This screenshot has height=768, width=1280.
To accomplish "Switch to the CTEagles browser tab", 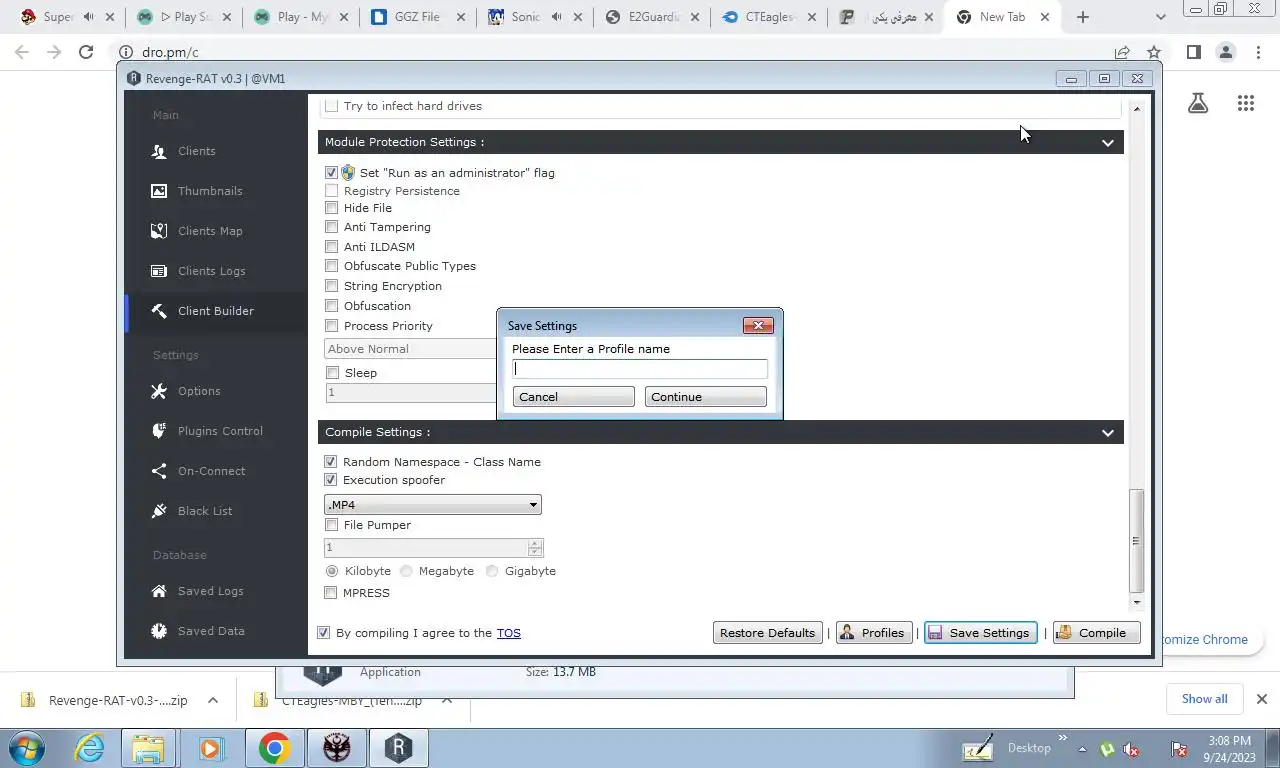I will 770,17.
